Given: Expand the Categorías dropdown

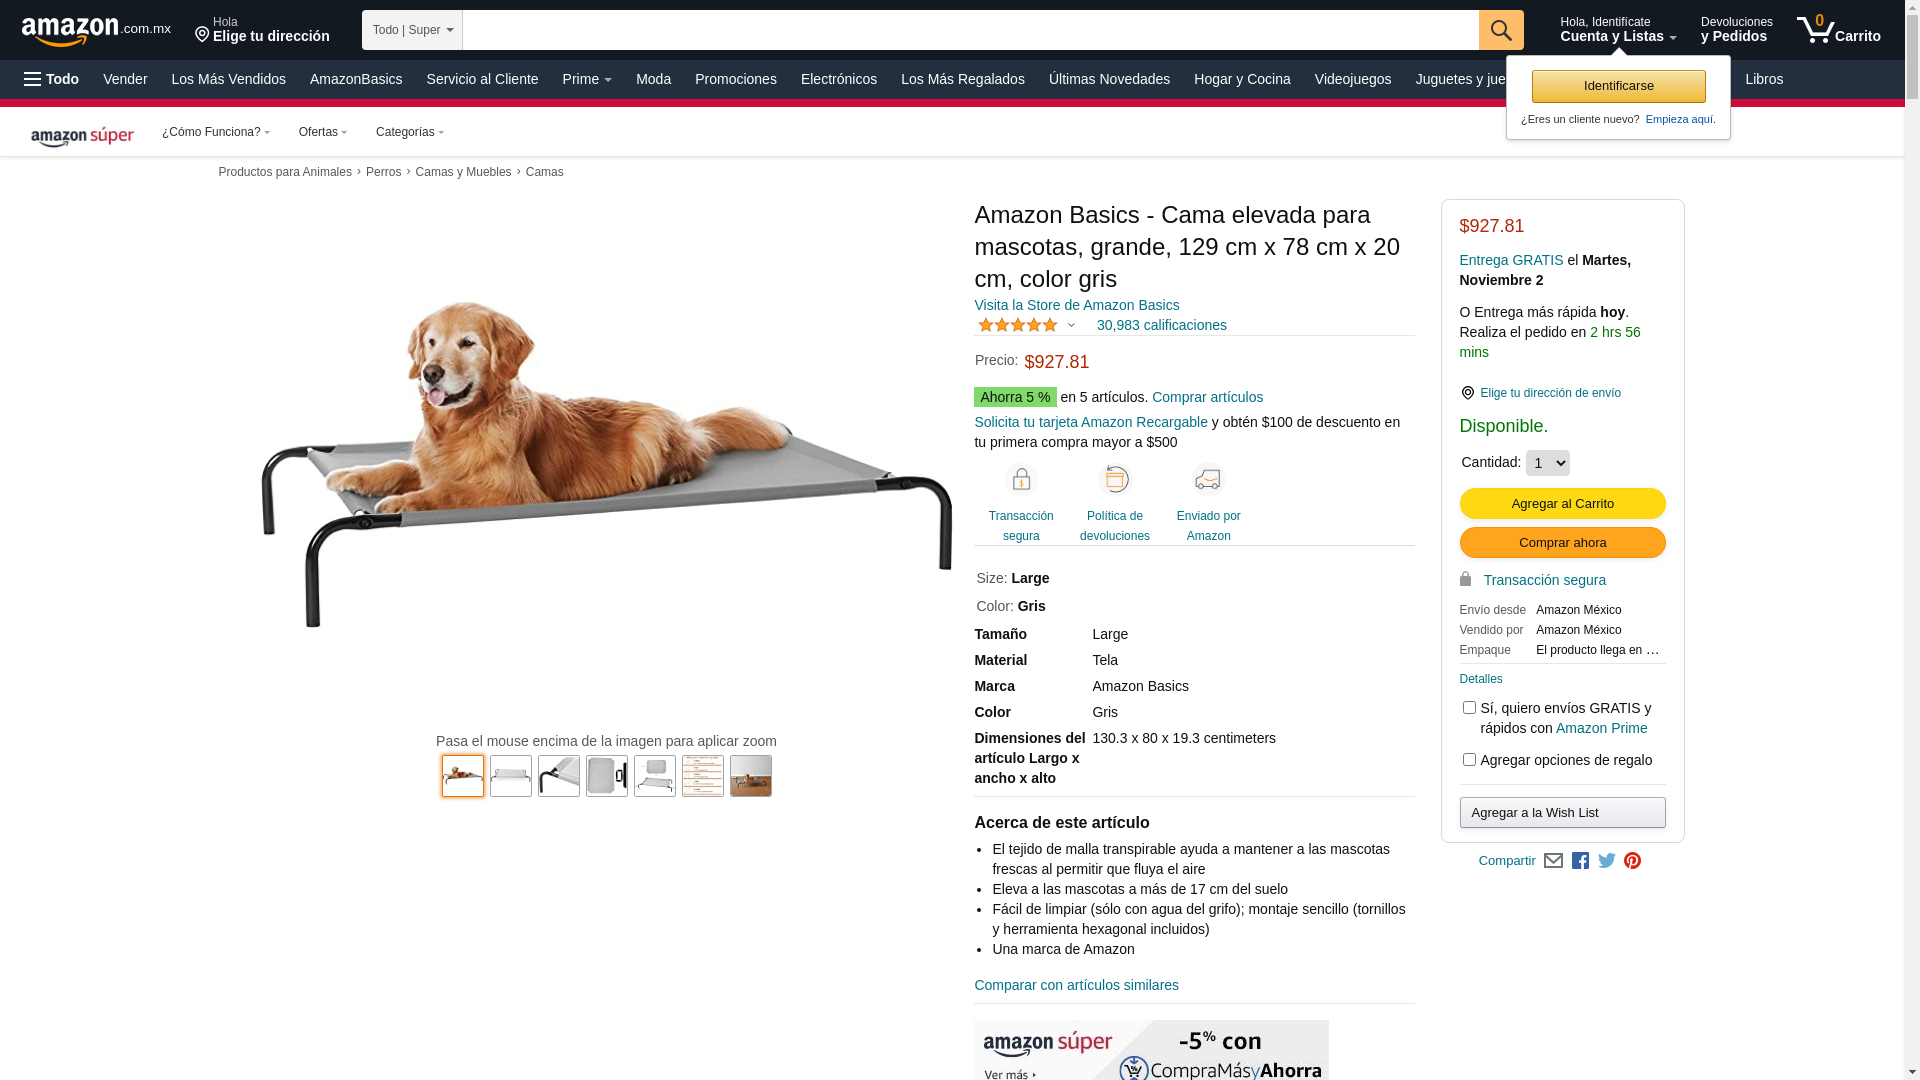Looking at the screenshot, I should click(x=409, y=132).
